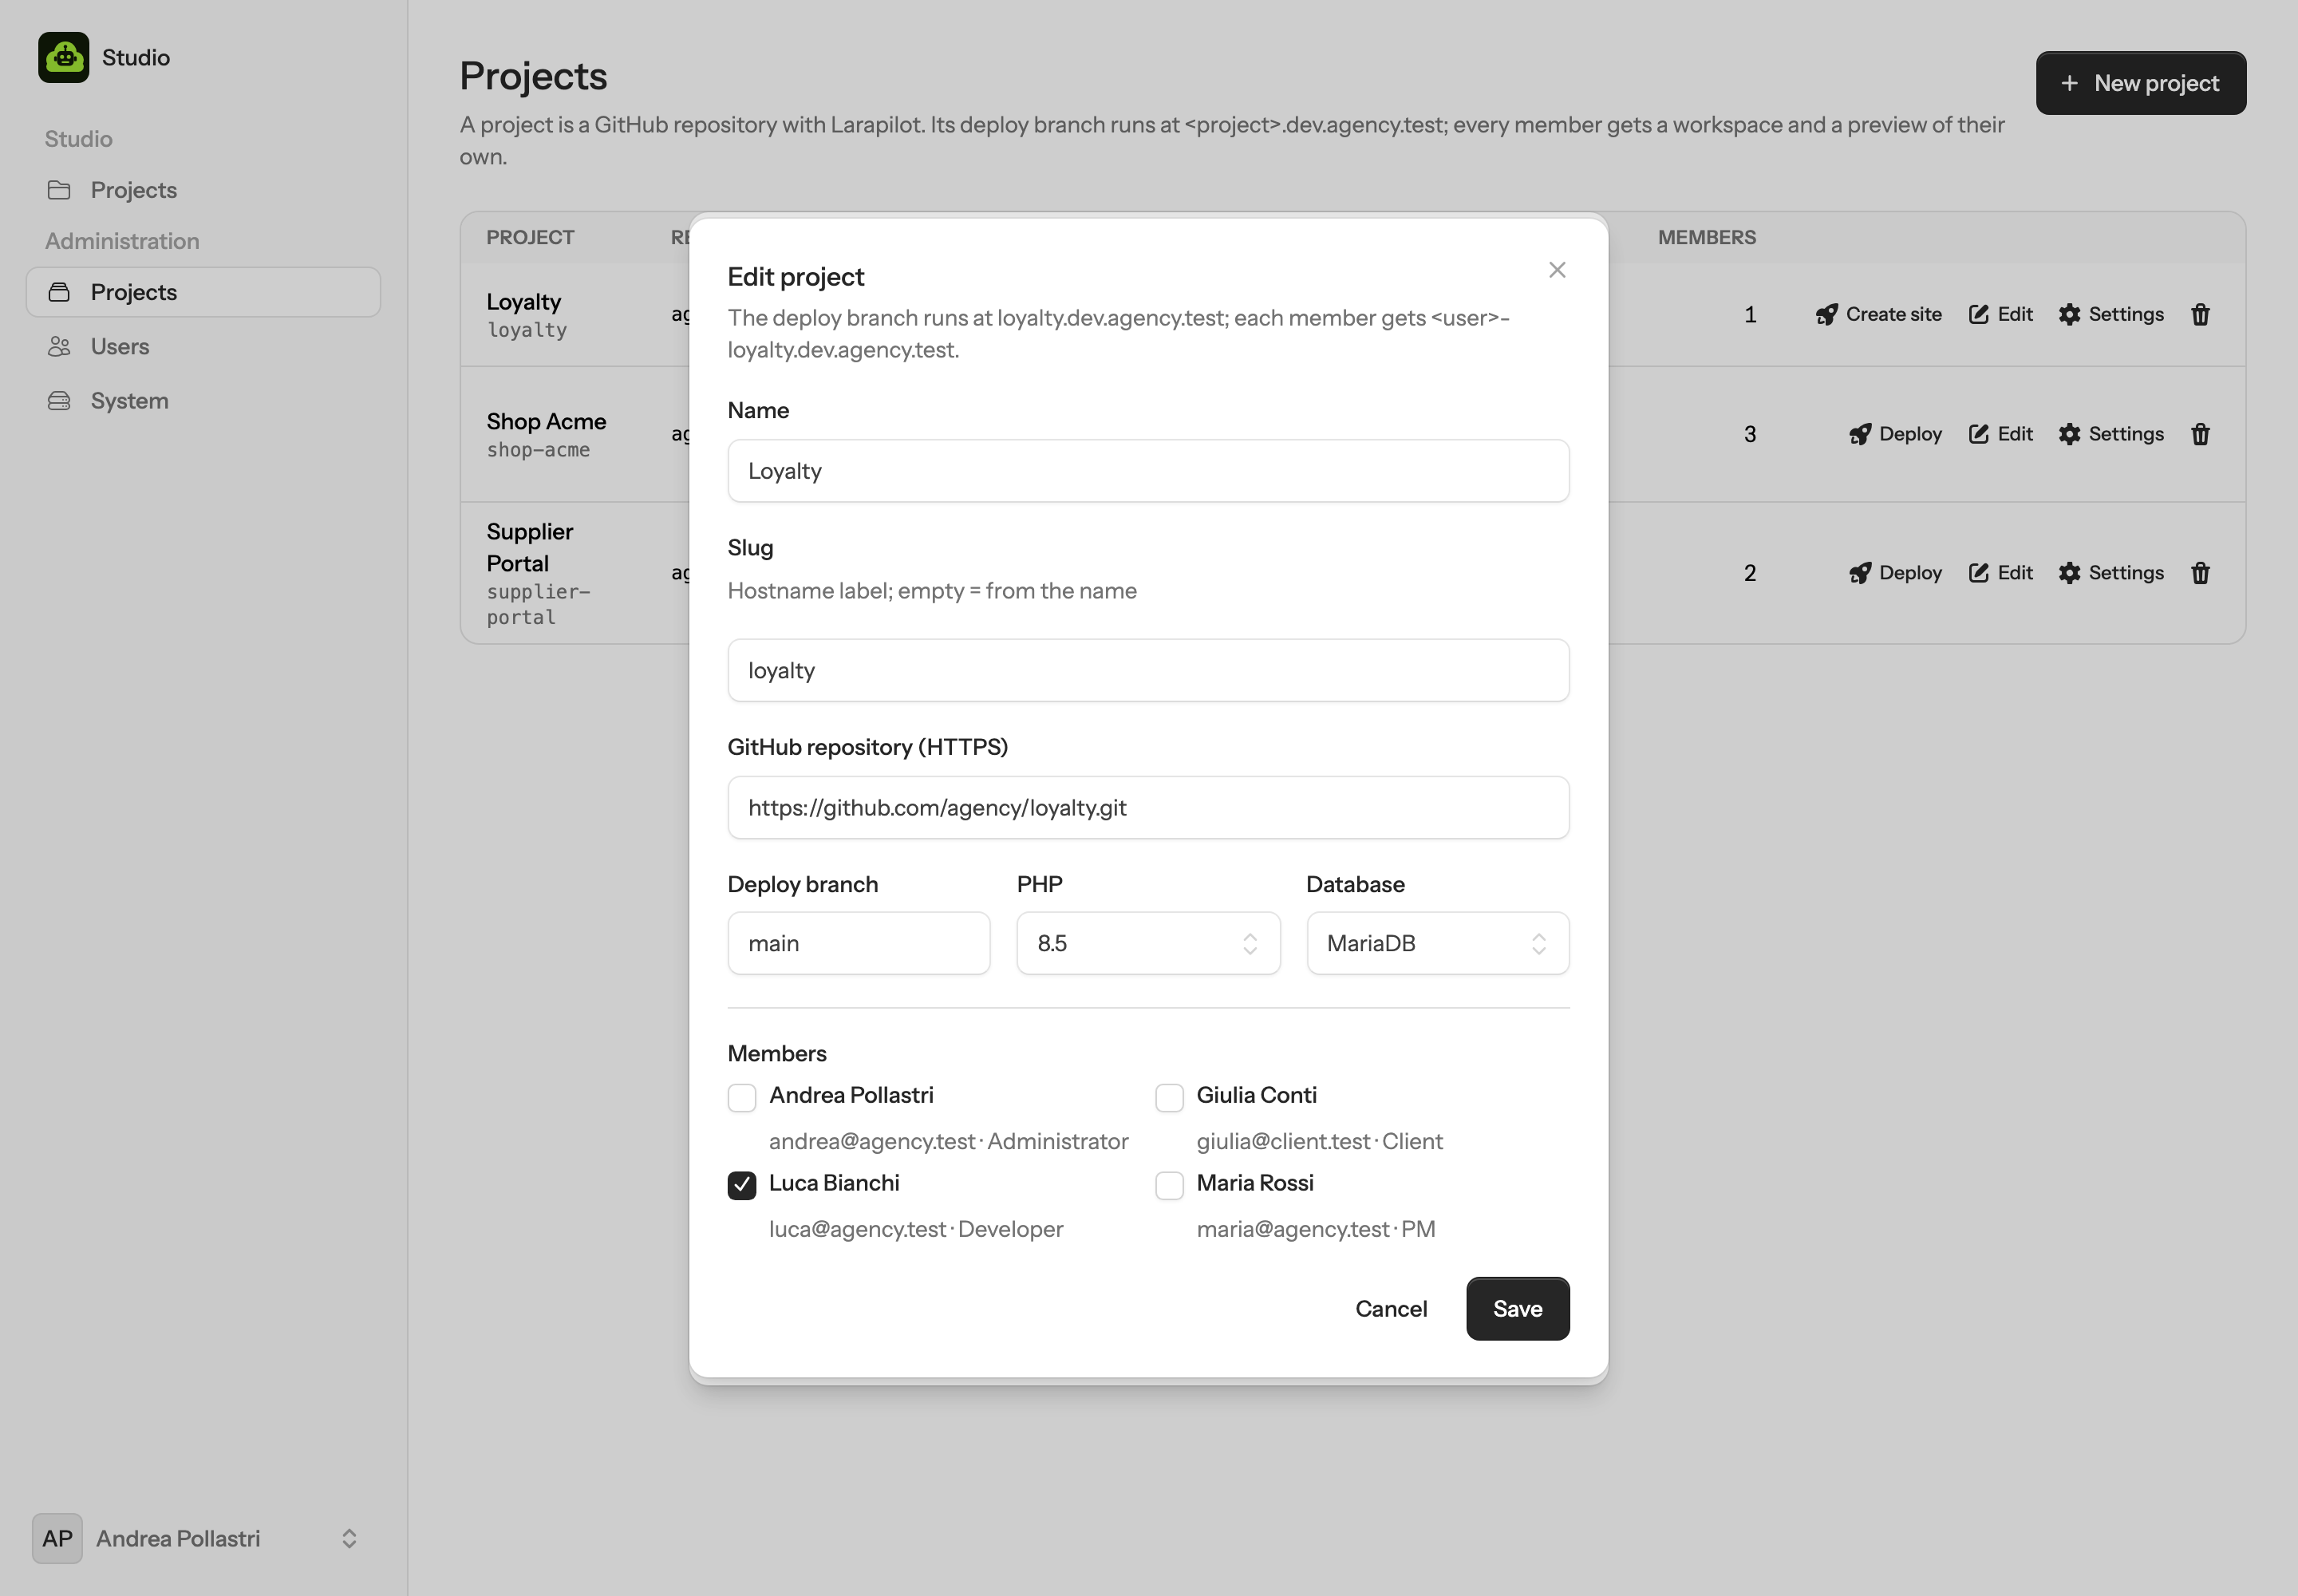
Task: Delete Supplier Portal via trash icon
Action: pos(2200,573)
